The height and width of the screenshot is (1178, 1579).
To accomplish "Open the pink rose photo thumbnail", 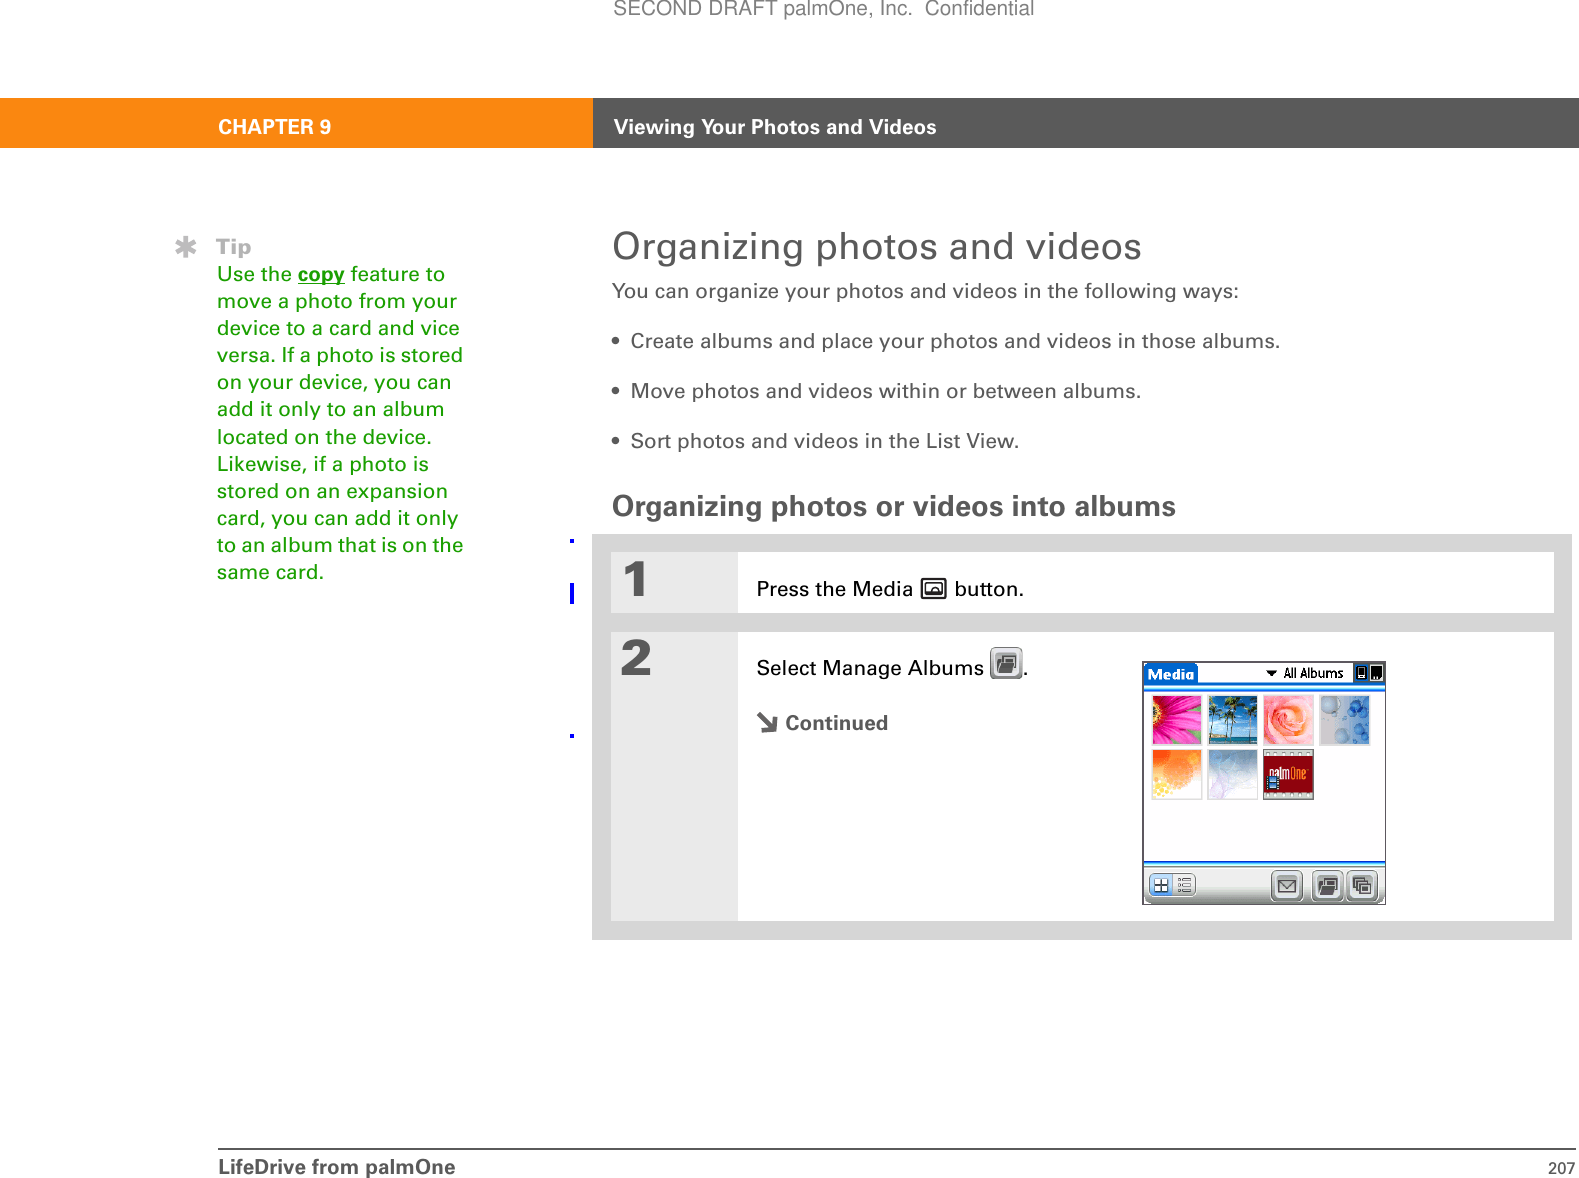I will tap(1288, 720).
